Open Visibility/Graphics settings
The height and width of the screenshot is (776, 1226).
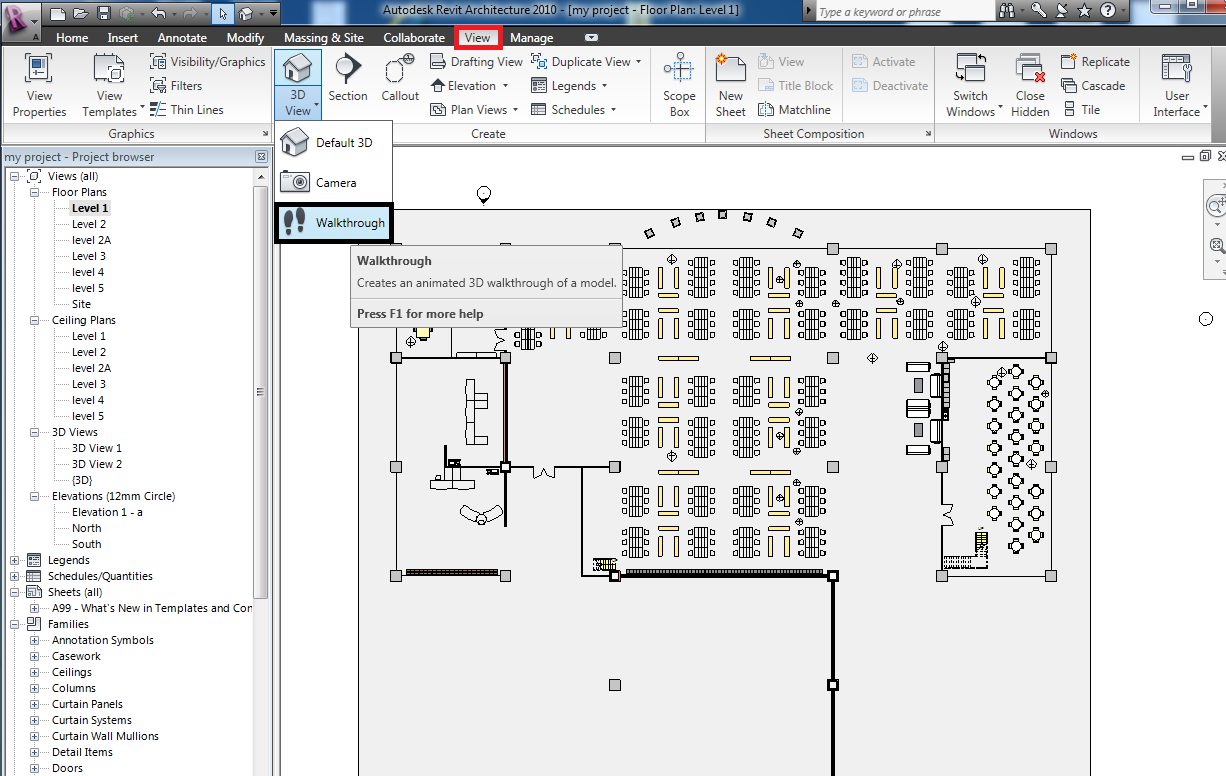[207, 62]
